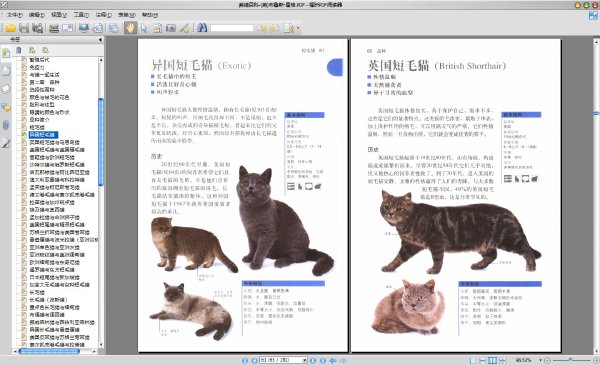Screen dimensions: 600x365
Task: Go to last page button
Action: pyautogui.click(x=323, y=360)
